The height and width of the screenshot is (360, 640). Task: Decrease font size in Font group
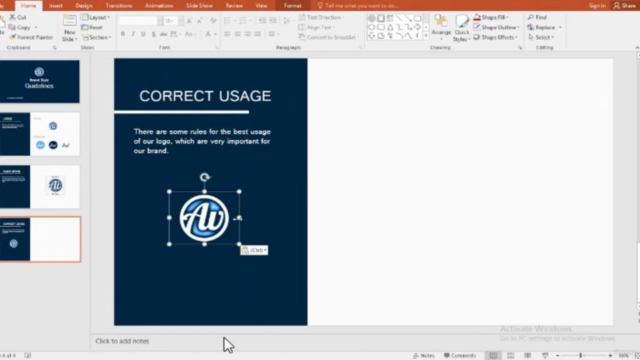coord(200,20)
